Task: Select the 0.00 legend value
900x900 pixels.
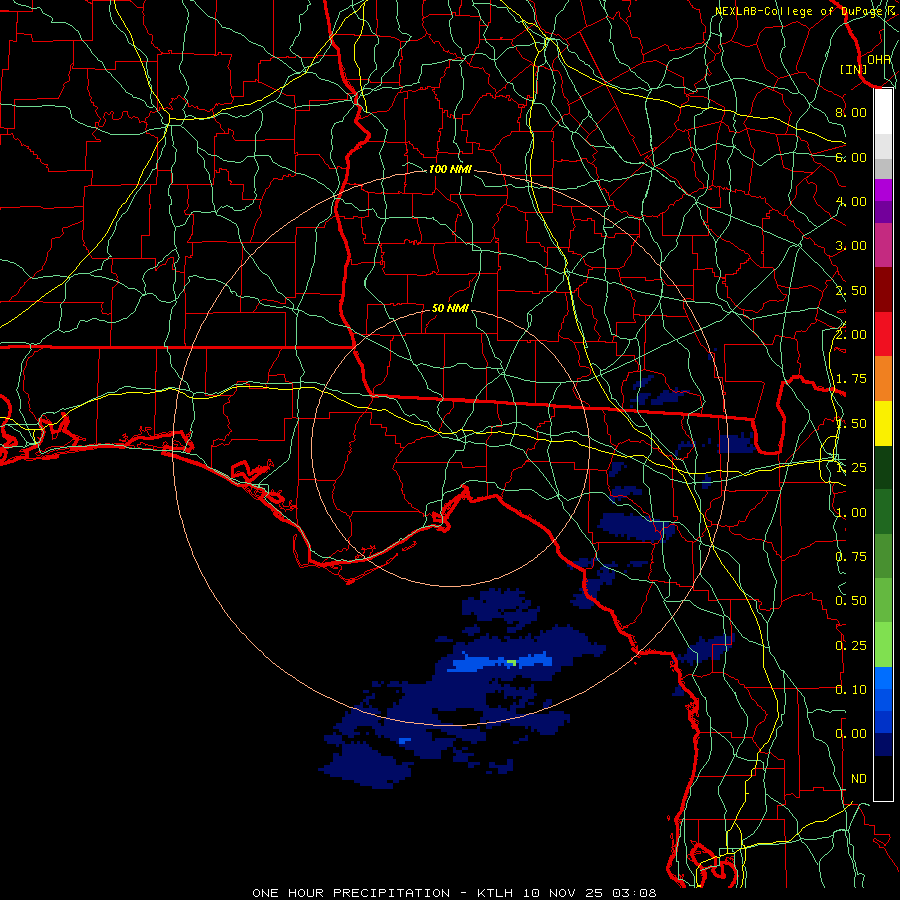Action: pyautogui.click(x=851, y=734)
